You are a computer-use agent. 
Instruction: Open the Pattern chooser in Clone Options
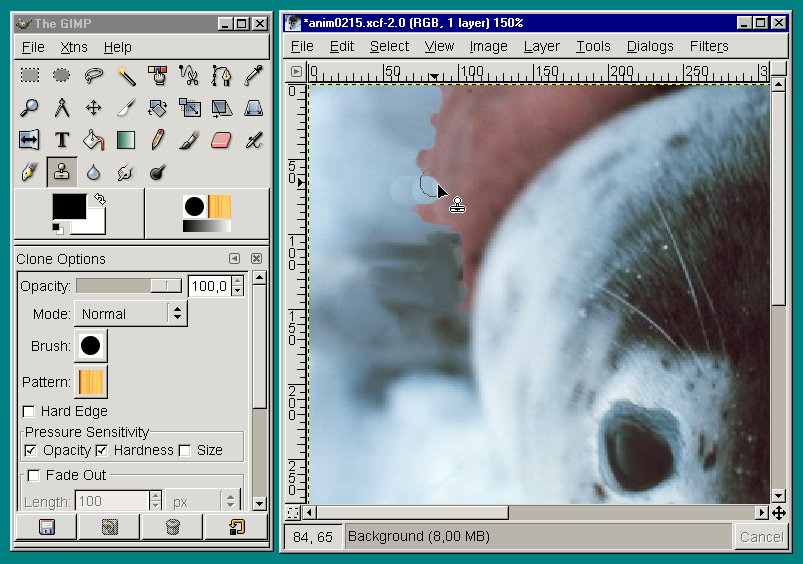pyautogui.click(x=91, y=382)
